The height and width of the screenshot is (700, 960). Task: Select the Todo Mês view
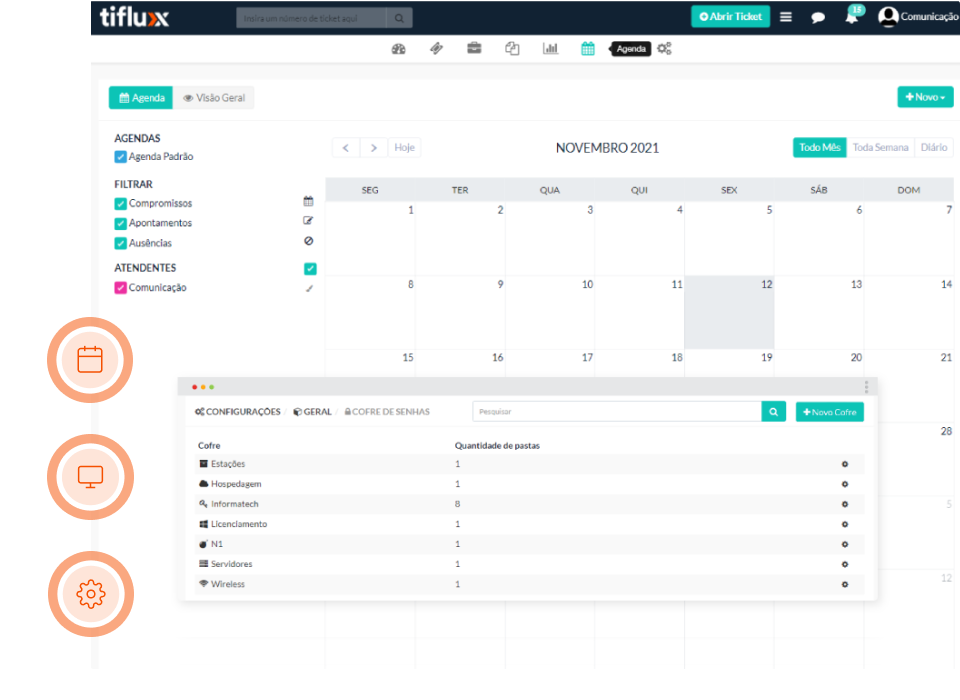click(x=820, y=148)
